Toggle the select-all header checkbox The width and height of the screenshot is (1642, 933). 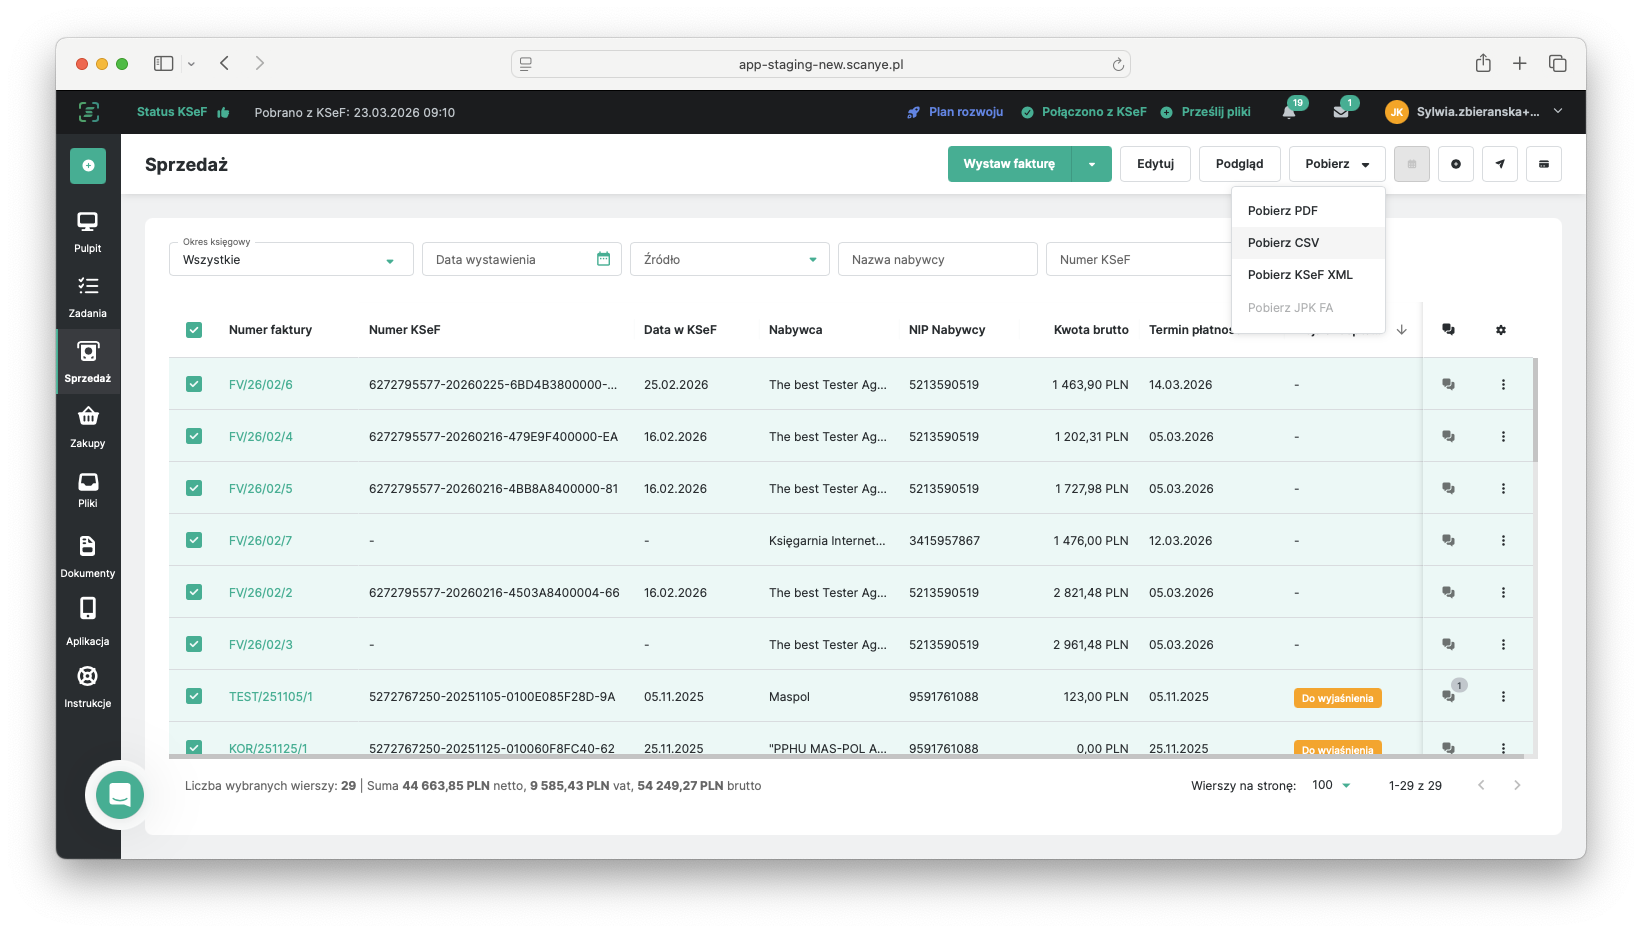[x=194, y=330]
